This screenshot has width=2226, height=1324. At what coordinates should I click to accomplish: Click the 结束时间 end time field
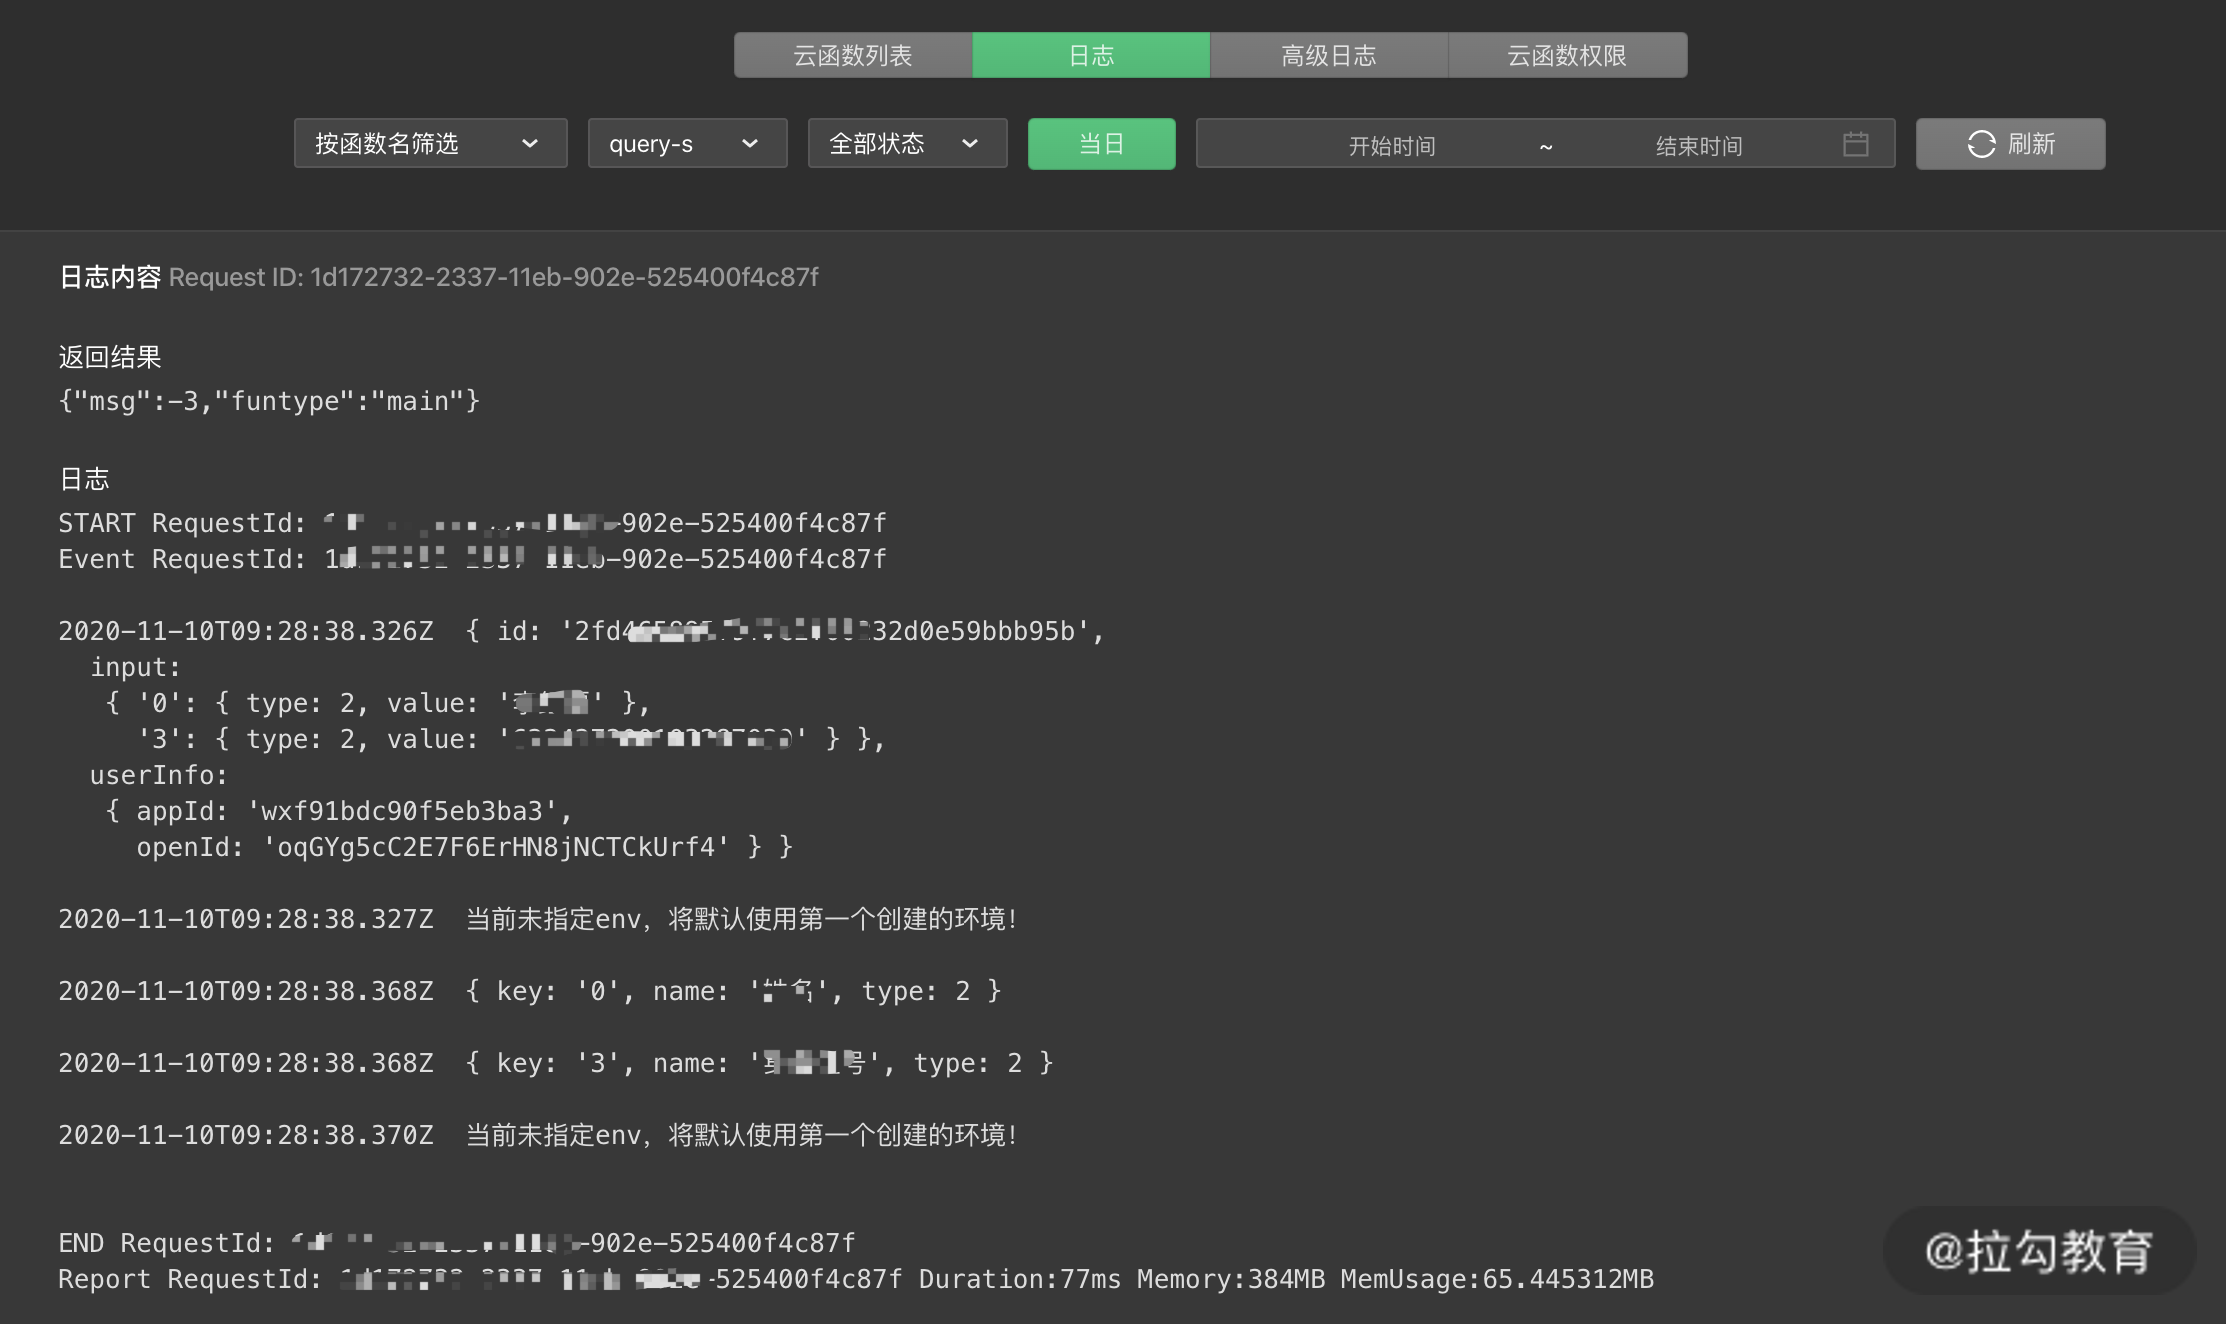1698,146
